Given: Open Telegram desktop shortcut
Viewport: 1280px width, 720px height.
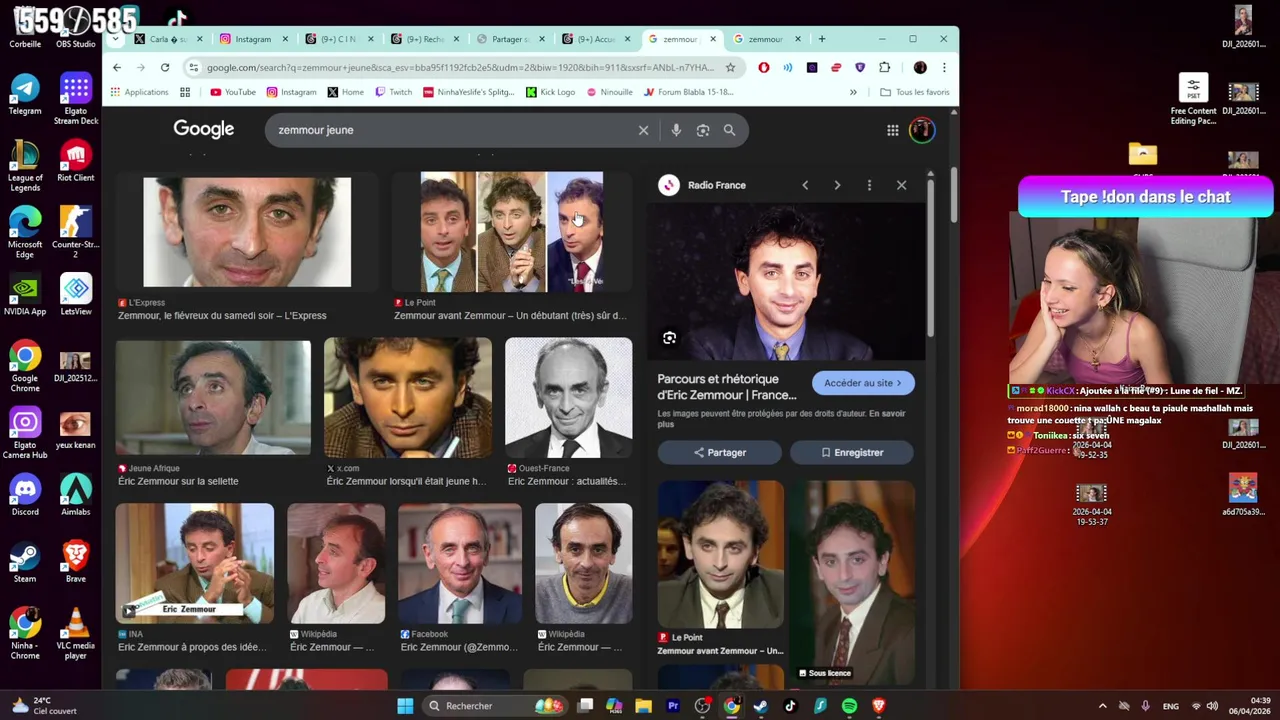Looking at the screenshot, I should (25, 94).
